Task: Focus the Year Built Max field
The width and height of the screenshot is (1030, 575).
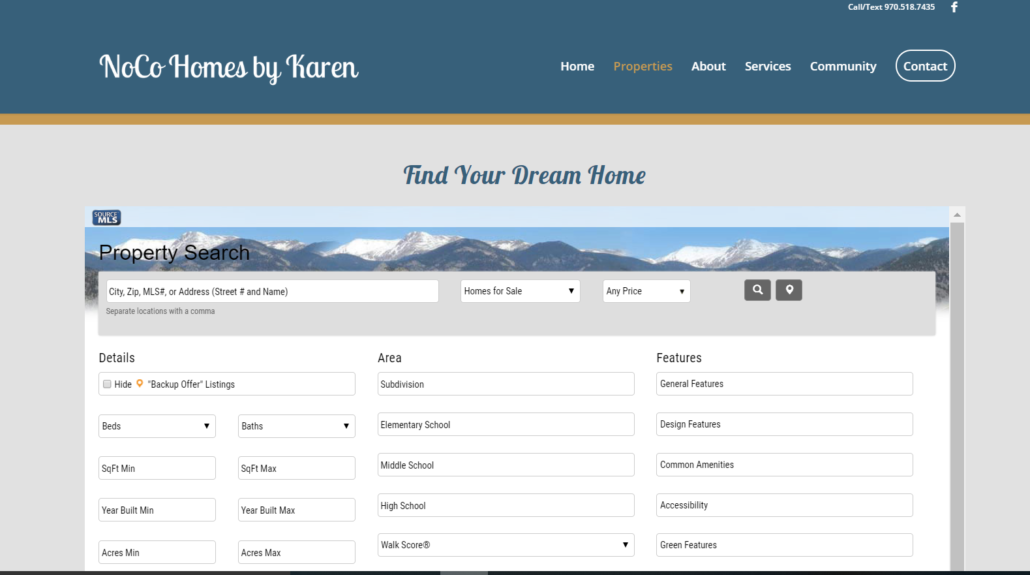Action: coord(296,510)
